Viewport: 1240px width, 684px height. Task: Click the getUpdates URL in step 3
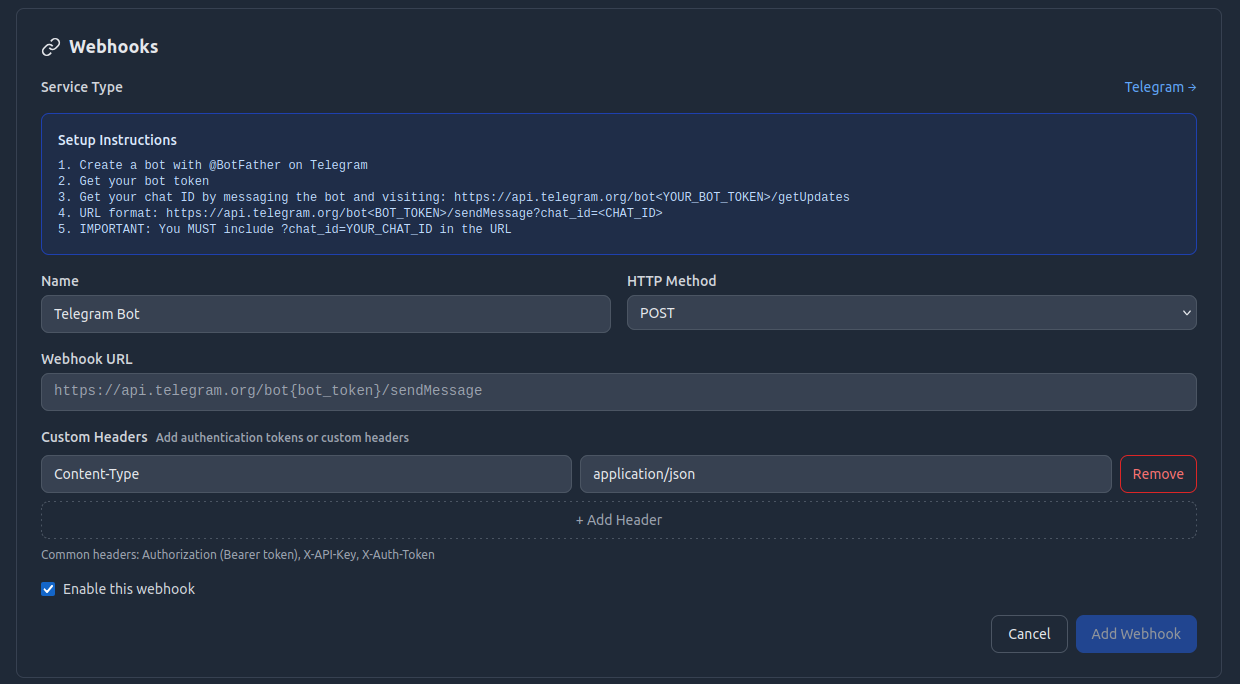[651, 198]
